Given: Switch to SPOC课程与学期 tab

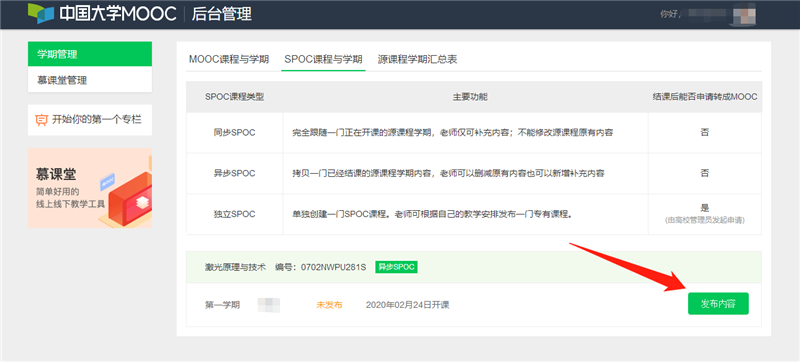Looking at the screenshot, I should (323, 59).
